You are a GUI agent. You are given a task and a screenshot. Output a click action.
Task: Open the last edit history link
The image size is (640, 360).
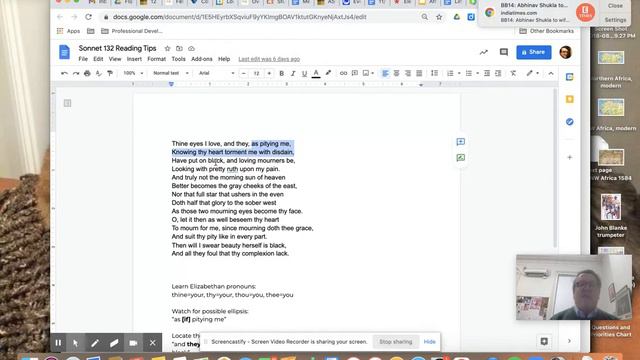pyautogui.click(x=269, y=59)
